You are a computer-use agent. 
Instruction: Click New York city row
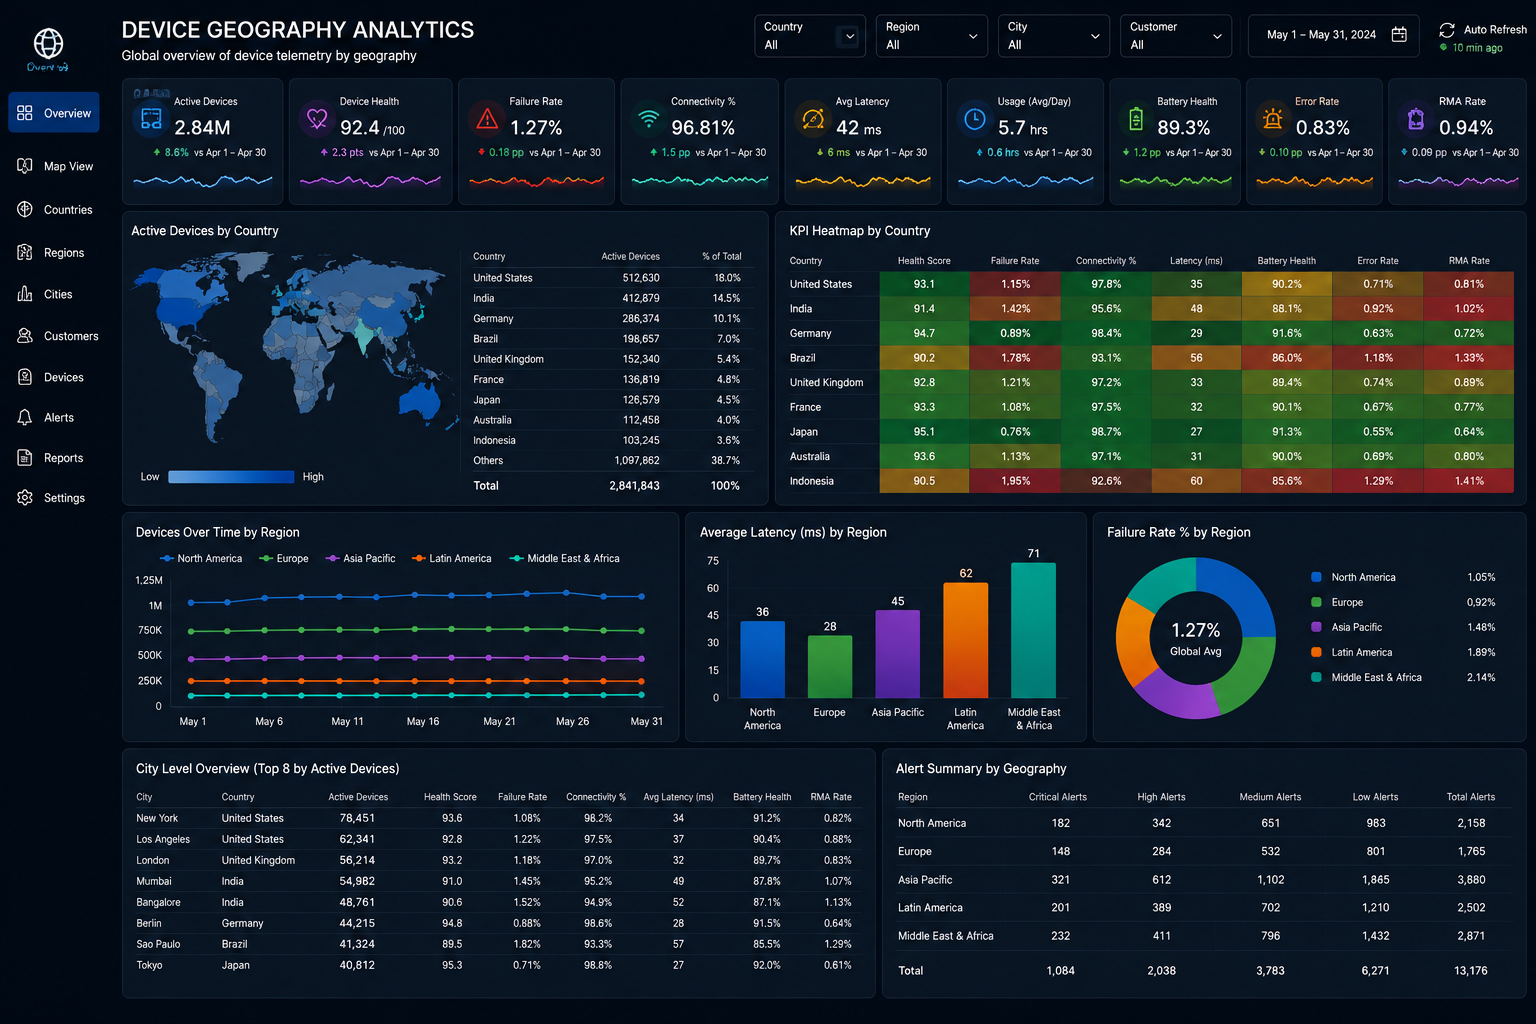coord(495,818)
